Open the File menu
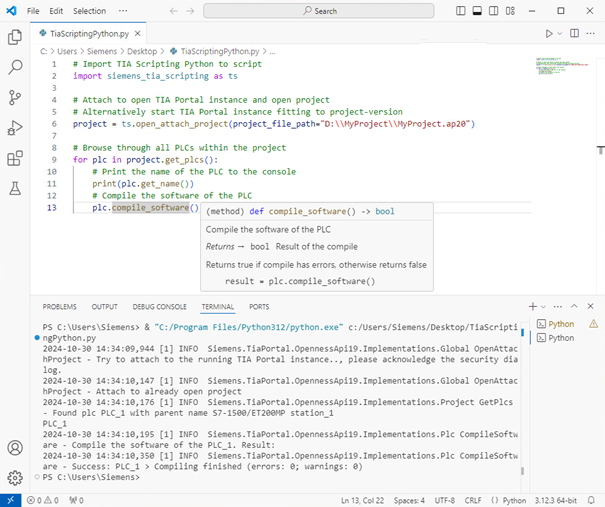This screenshot has height=507, width=605. tap(33, 11)
